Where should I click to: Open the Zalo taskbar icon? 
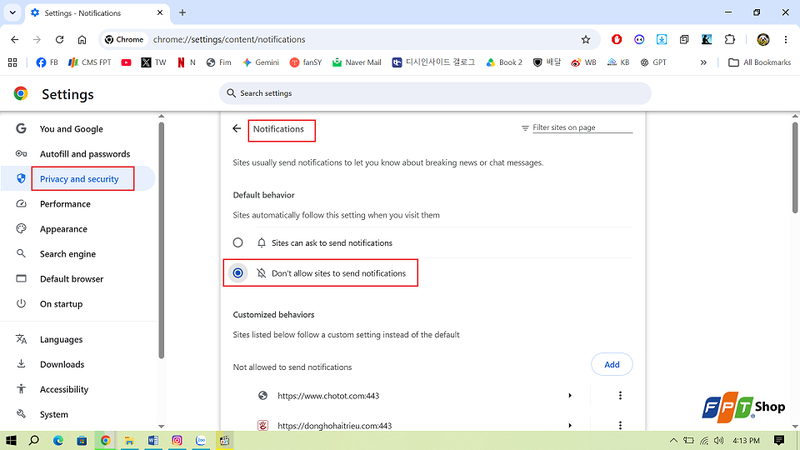point(201,440)
